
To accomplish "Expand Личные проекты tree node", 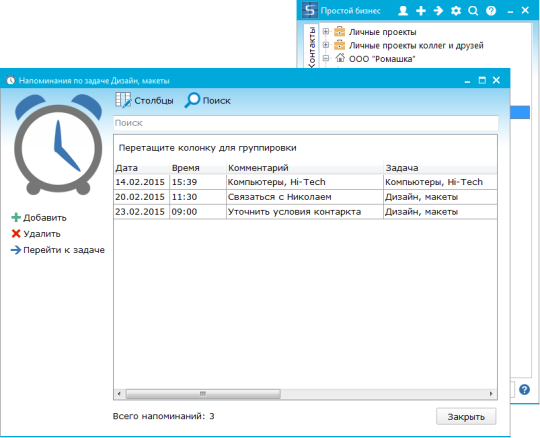I will [x=325, y=31].
